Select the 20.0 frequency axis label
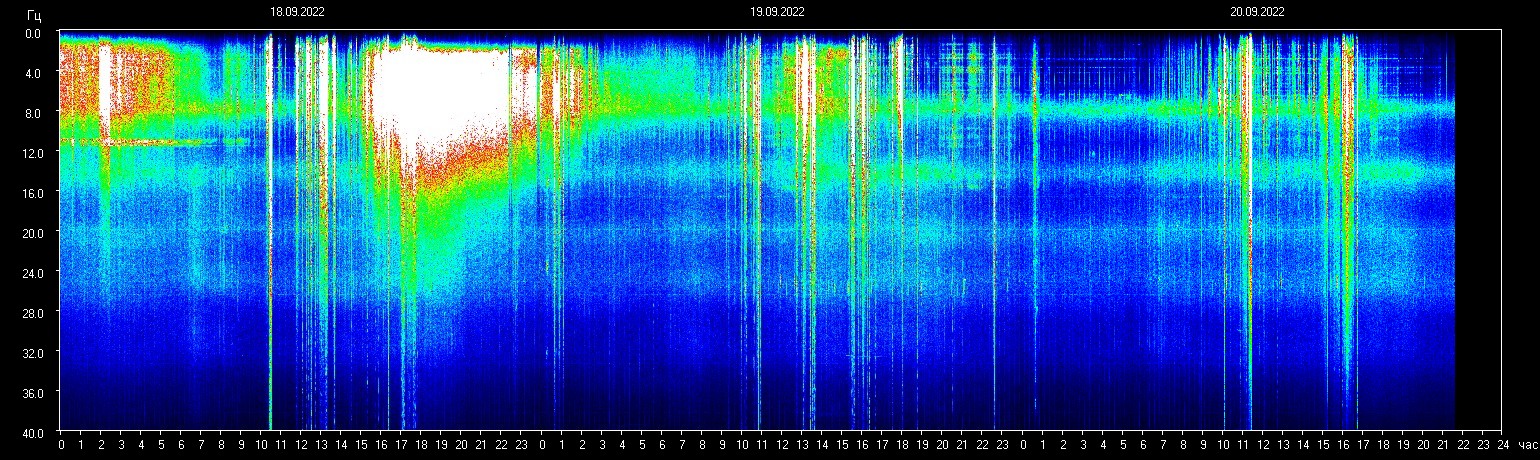1540x460 pixels. click(31, 233)
